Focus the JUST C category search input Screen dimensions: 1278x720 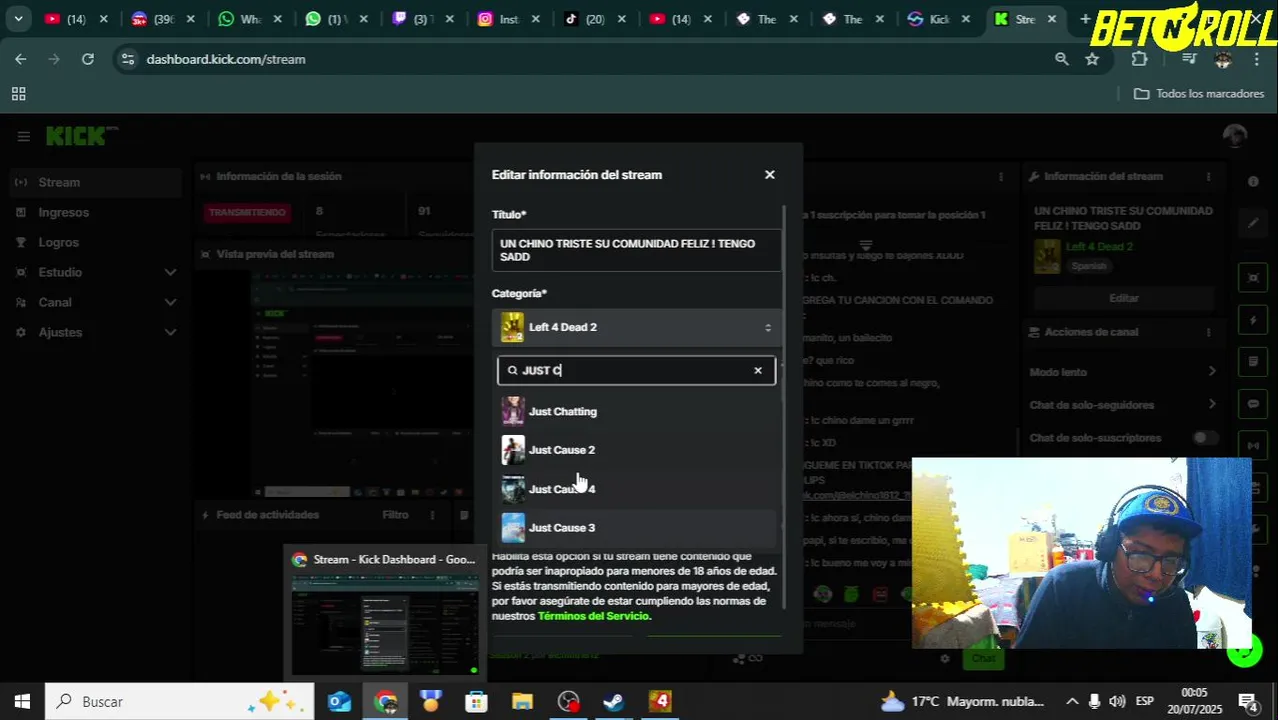click(636, 370)
